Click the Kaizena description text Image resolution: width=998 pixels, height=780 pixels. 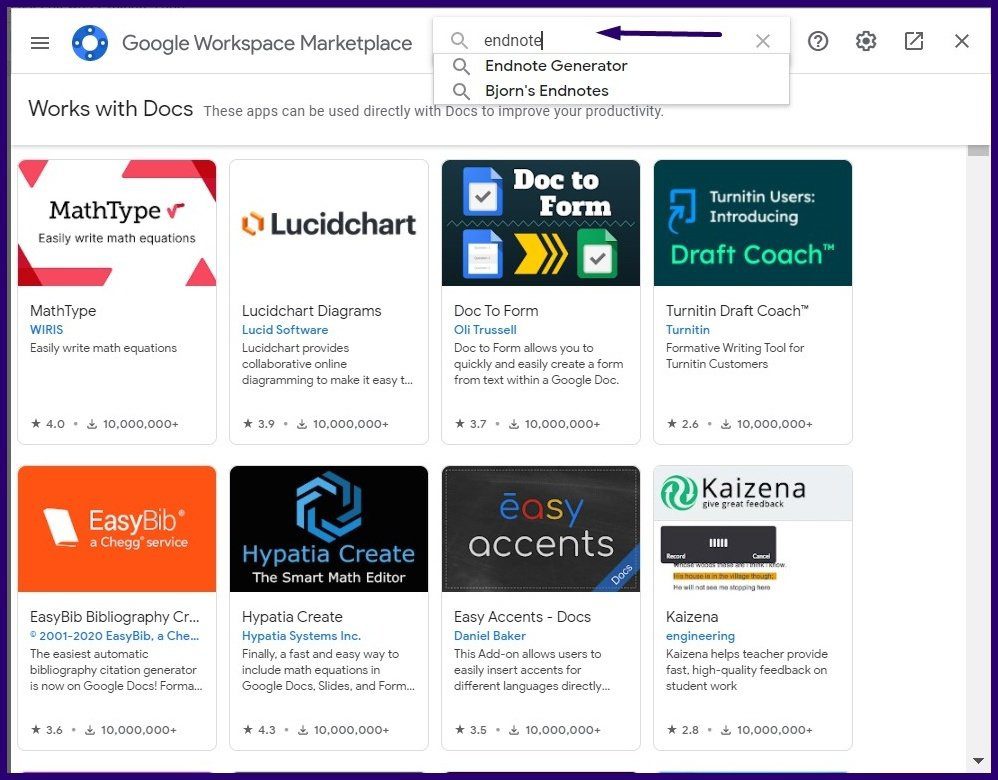[747, 670]
